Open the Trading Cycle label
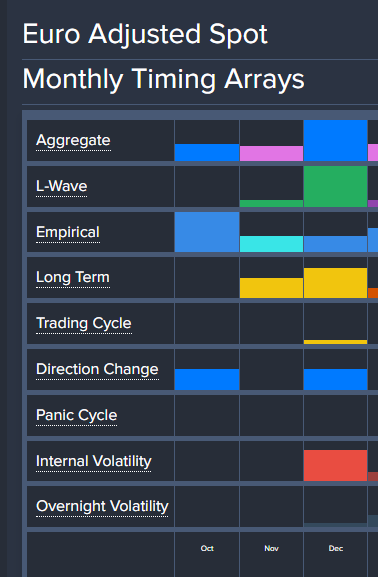This screenshot has height=577, width=378. coord(84,323)
